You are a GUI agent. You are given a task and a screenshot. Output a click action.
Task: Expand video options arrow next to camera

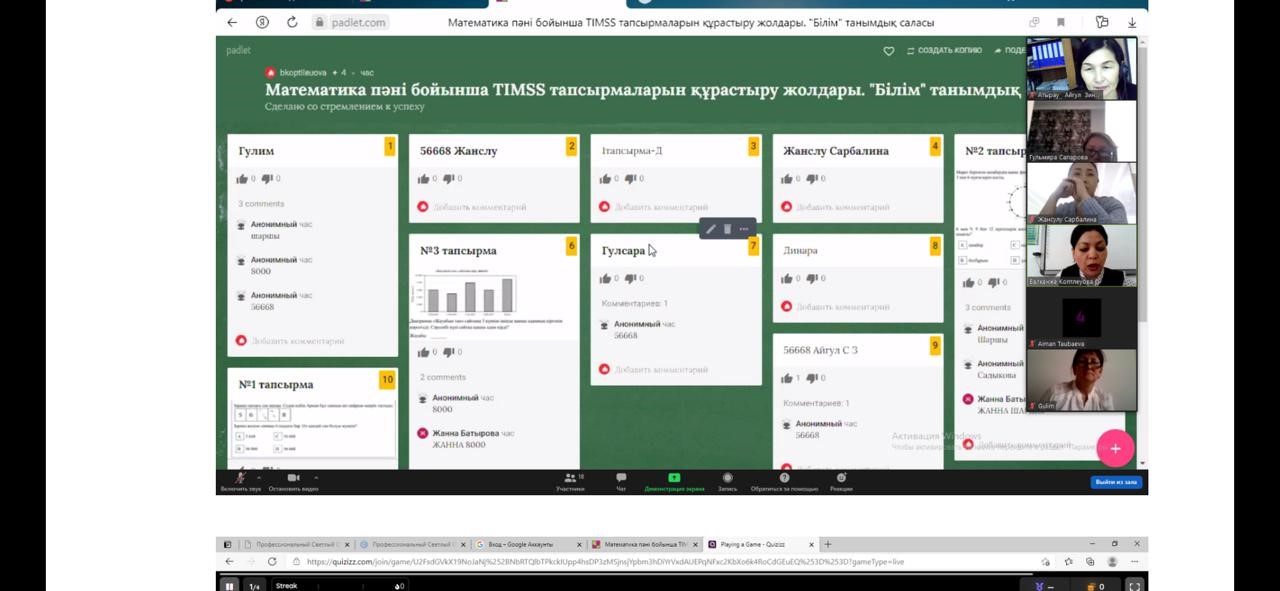(x=316, y=477)
